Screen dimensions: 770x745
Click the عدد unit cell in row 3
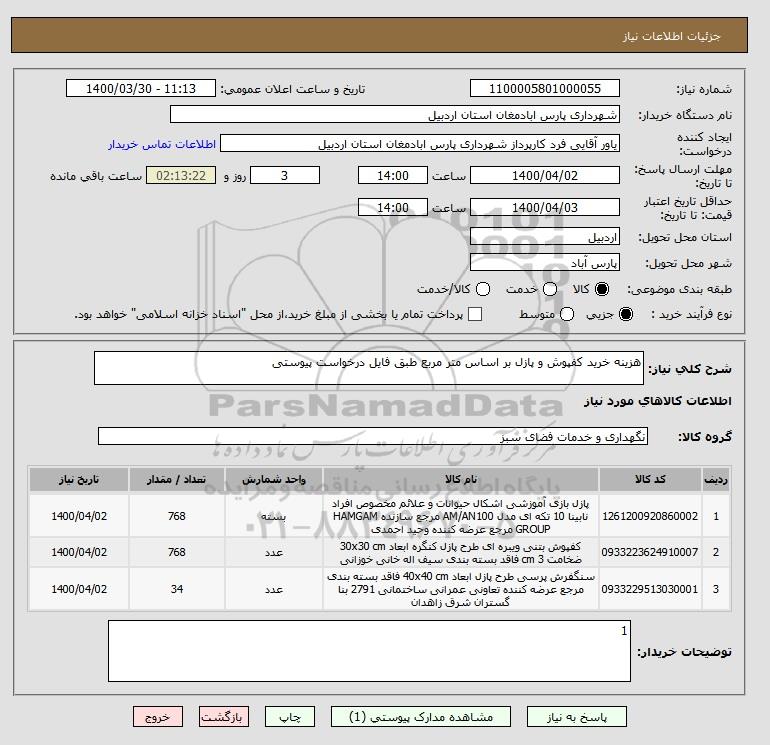274,589
